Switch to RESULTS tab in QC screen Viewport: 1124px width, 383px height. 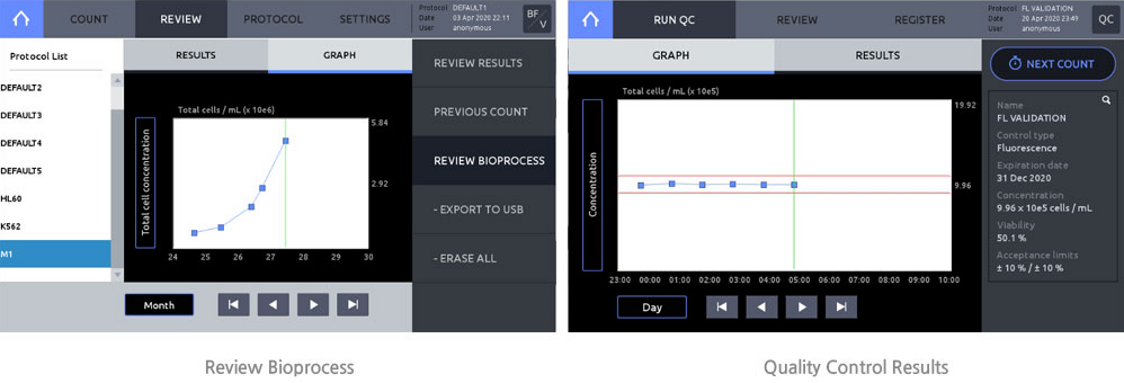pyautogui.click(x=877, y=56)
